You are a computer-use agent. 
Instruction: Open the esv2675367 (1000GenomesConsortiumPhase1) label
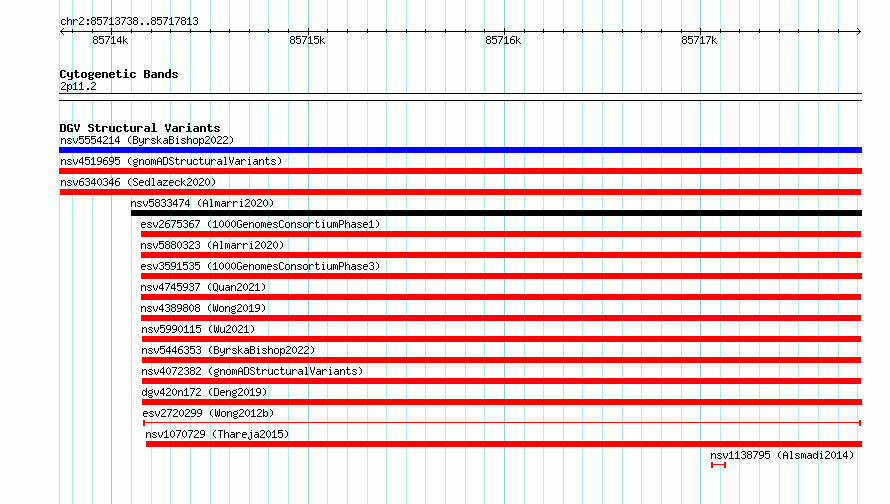click(260, 224)
